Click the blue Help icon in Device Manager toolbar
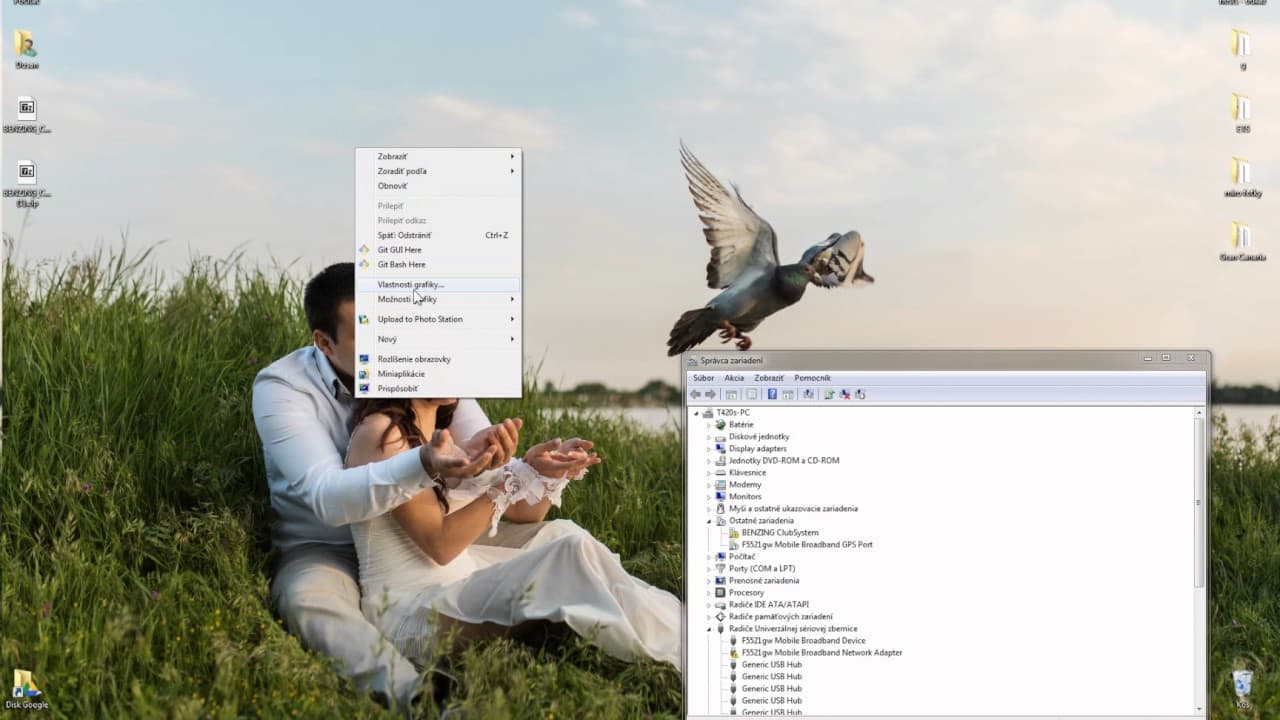Screen dimensions: 1280x720 coord(772,394)
